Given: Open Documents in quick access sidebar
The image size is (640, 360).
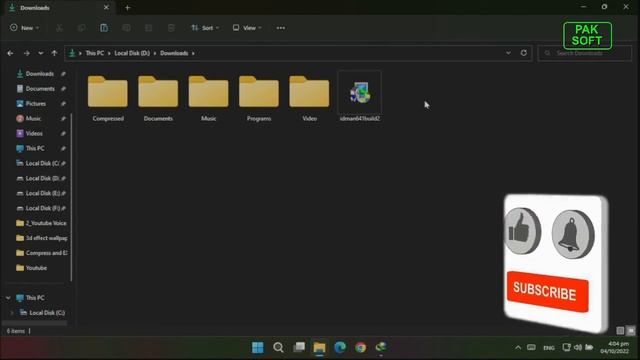Looking at the screenshot, I should (x=40, y=89).
